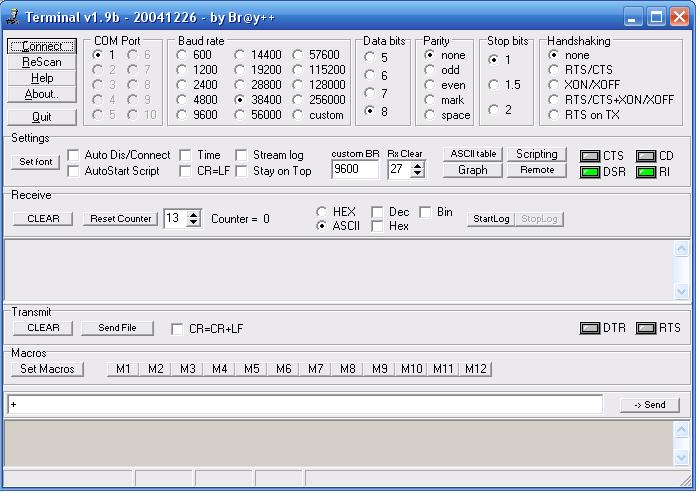Quit the Terminal application
The width and height of the screenshot is (698, 493).
[x=42, y=117]
